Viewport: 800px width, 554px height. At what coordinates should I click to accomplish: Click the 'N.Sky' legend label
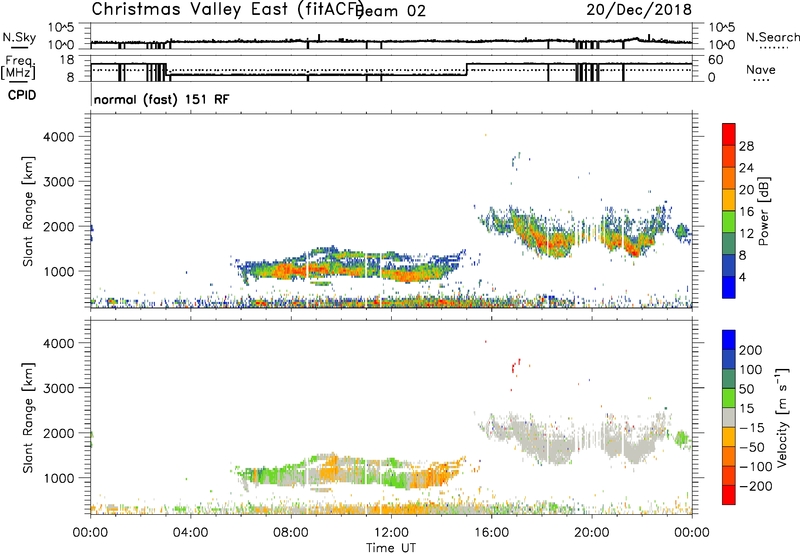(x=19, y=37)
